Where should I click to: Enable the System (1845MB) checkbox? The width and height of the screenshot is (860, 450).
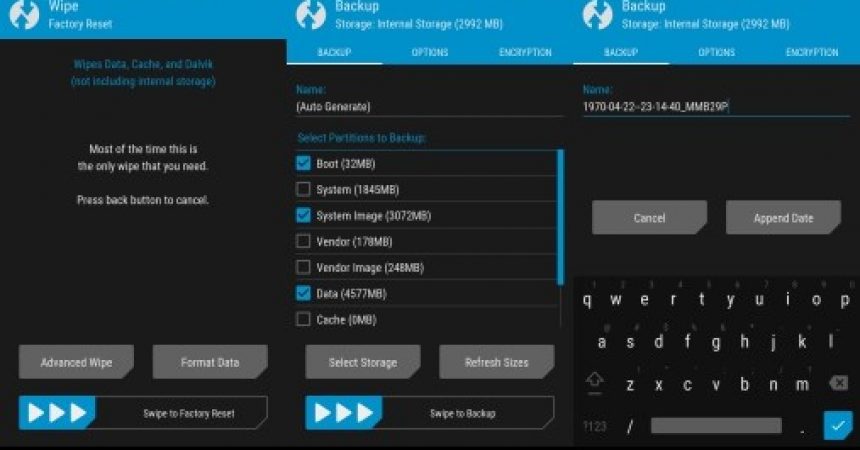(303, 189)
